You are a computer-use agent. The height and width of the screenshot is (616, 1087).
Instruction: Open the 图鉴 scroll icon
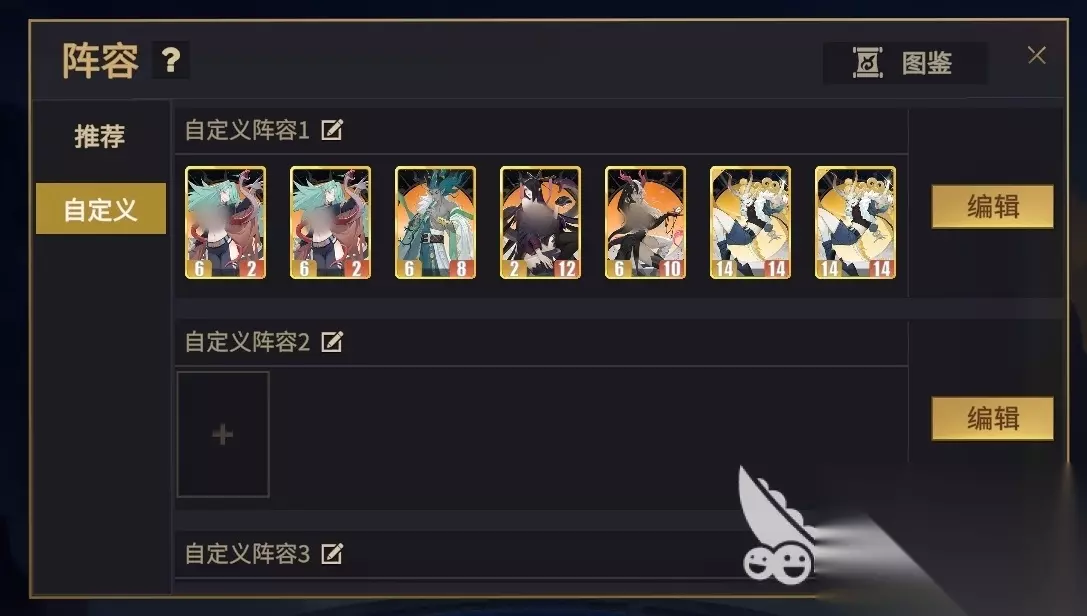point(867,62)
